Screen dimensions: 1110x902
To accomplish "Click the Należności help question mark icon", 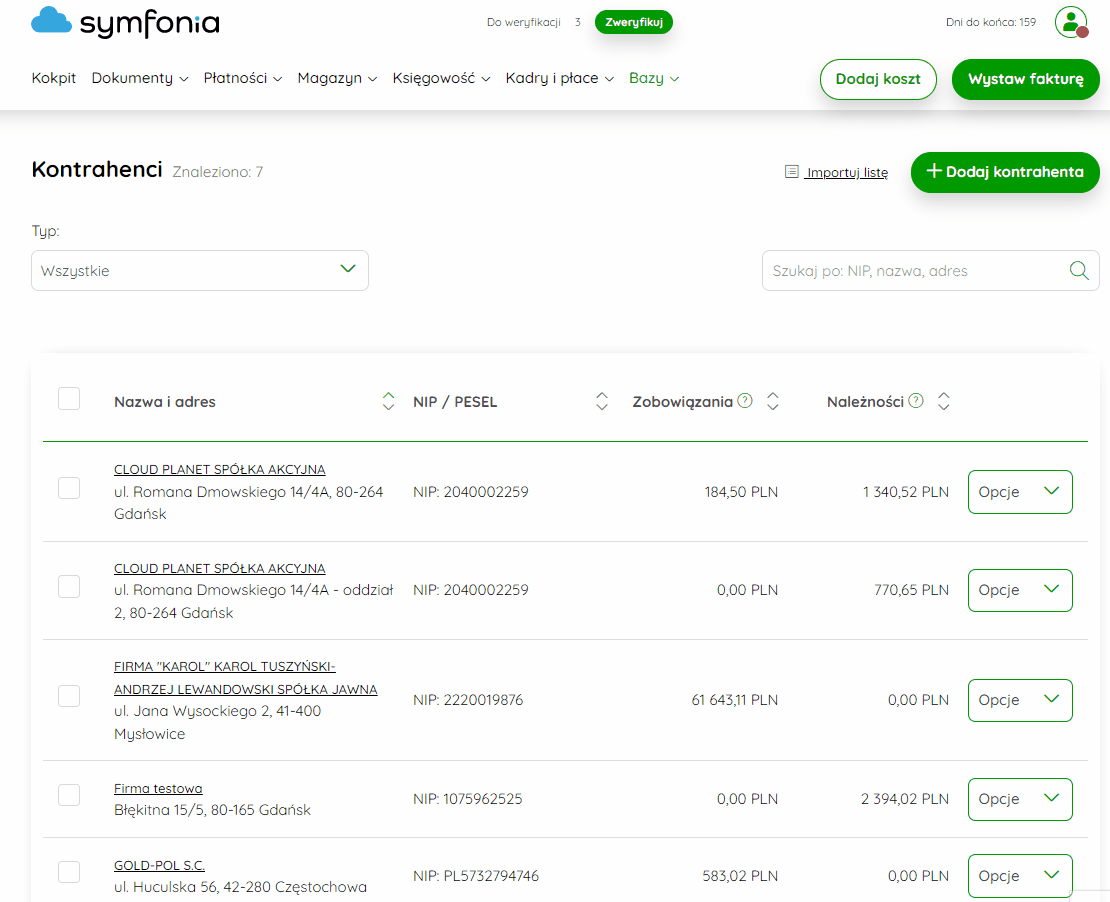I will (915, 401).
